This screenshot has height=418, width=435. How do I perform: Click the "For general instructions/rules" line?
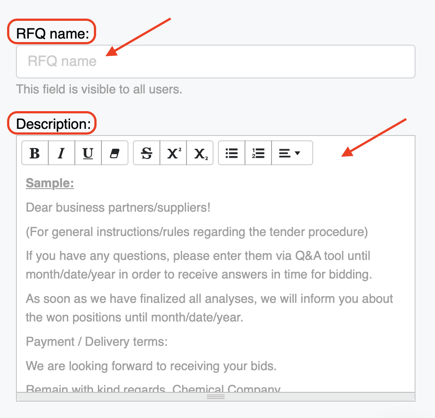click(197, 232)
